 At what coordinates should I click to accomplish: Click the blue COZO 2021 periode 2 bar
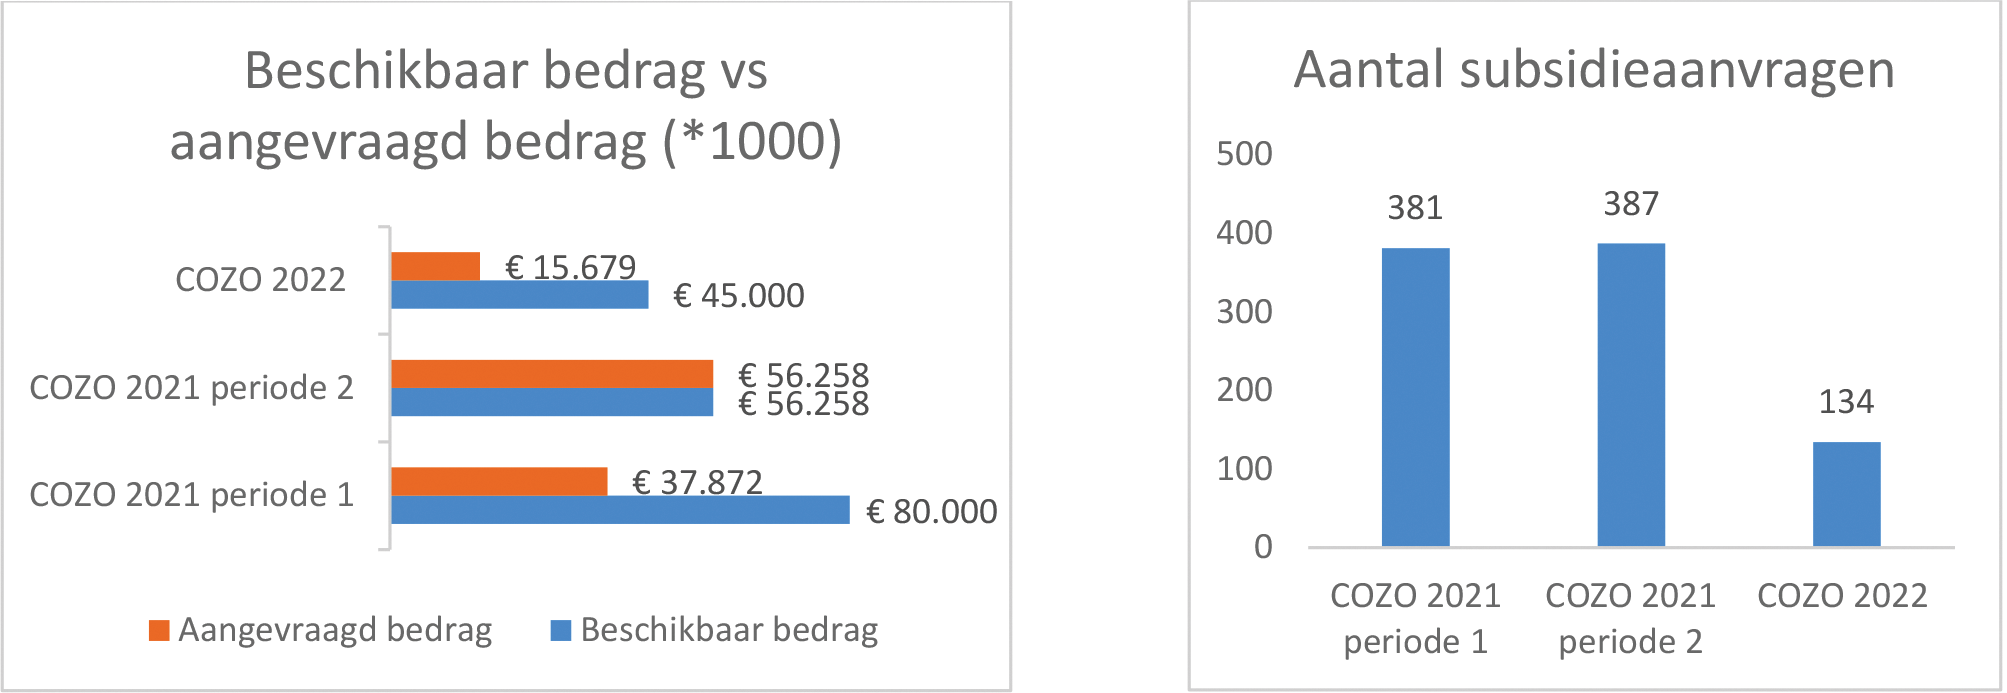click(x=551, y=402)
